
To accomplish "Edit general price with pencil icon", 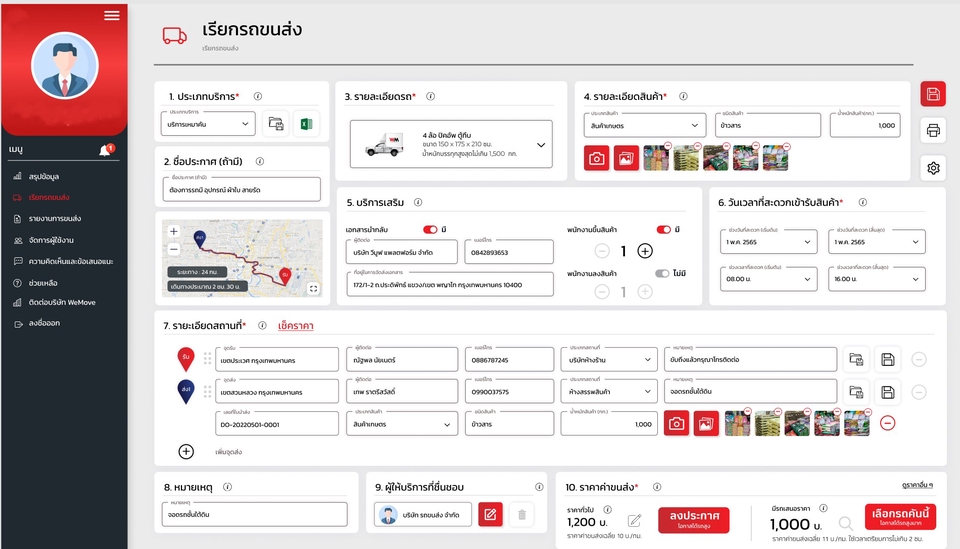I will (634, 521).
